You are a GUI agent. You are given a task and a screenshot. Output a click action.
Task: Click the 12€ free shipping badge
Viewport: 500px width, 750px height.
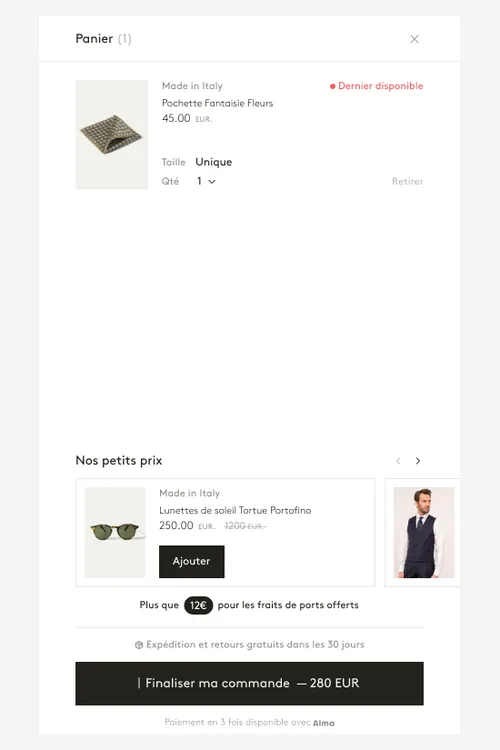click(x=198, y=605)
